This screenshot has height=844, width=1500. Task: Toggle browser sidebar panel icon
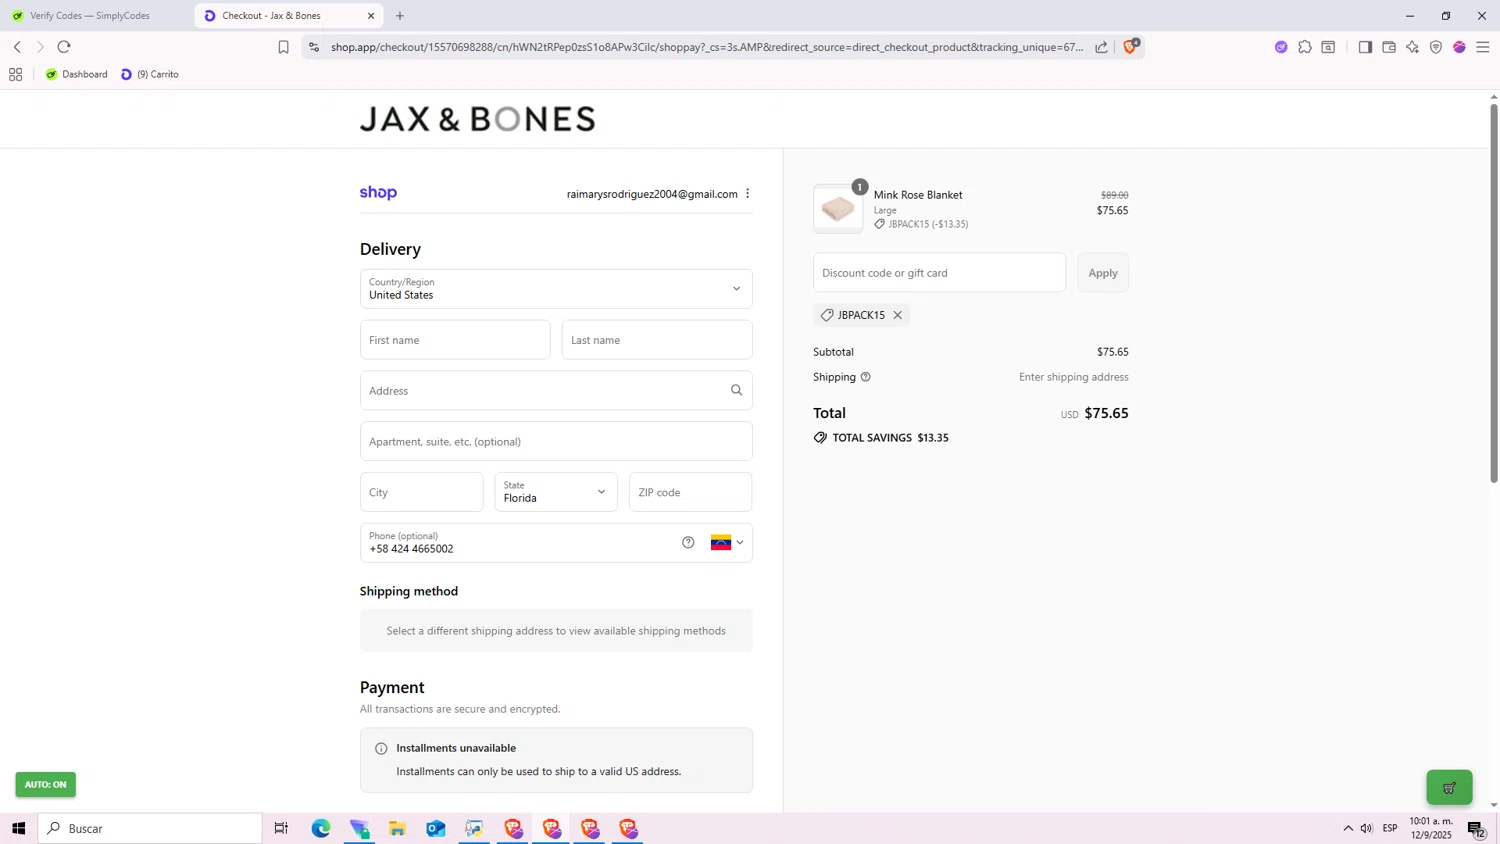click(x=1365, y=47)
